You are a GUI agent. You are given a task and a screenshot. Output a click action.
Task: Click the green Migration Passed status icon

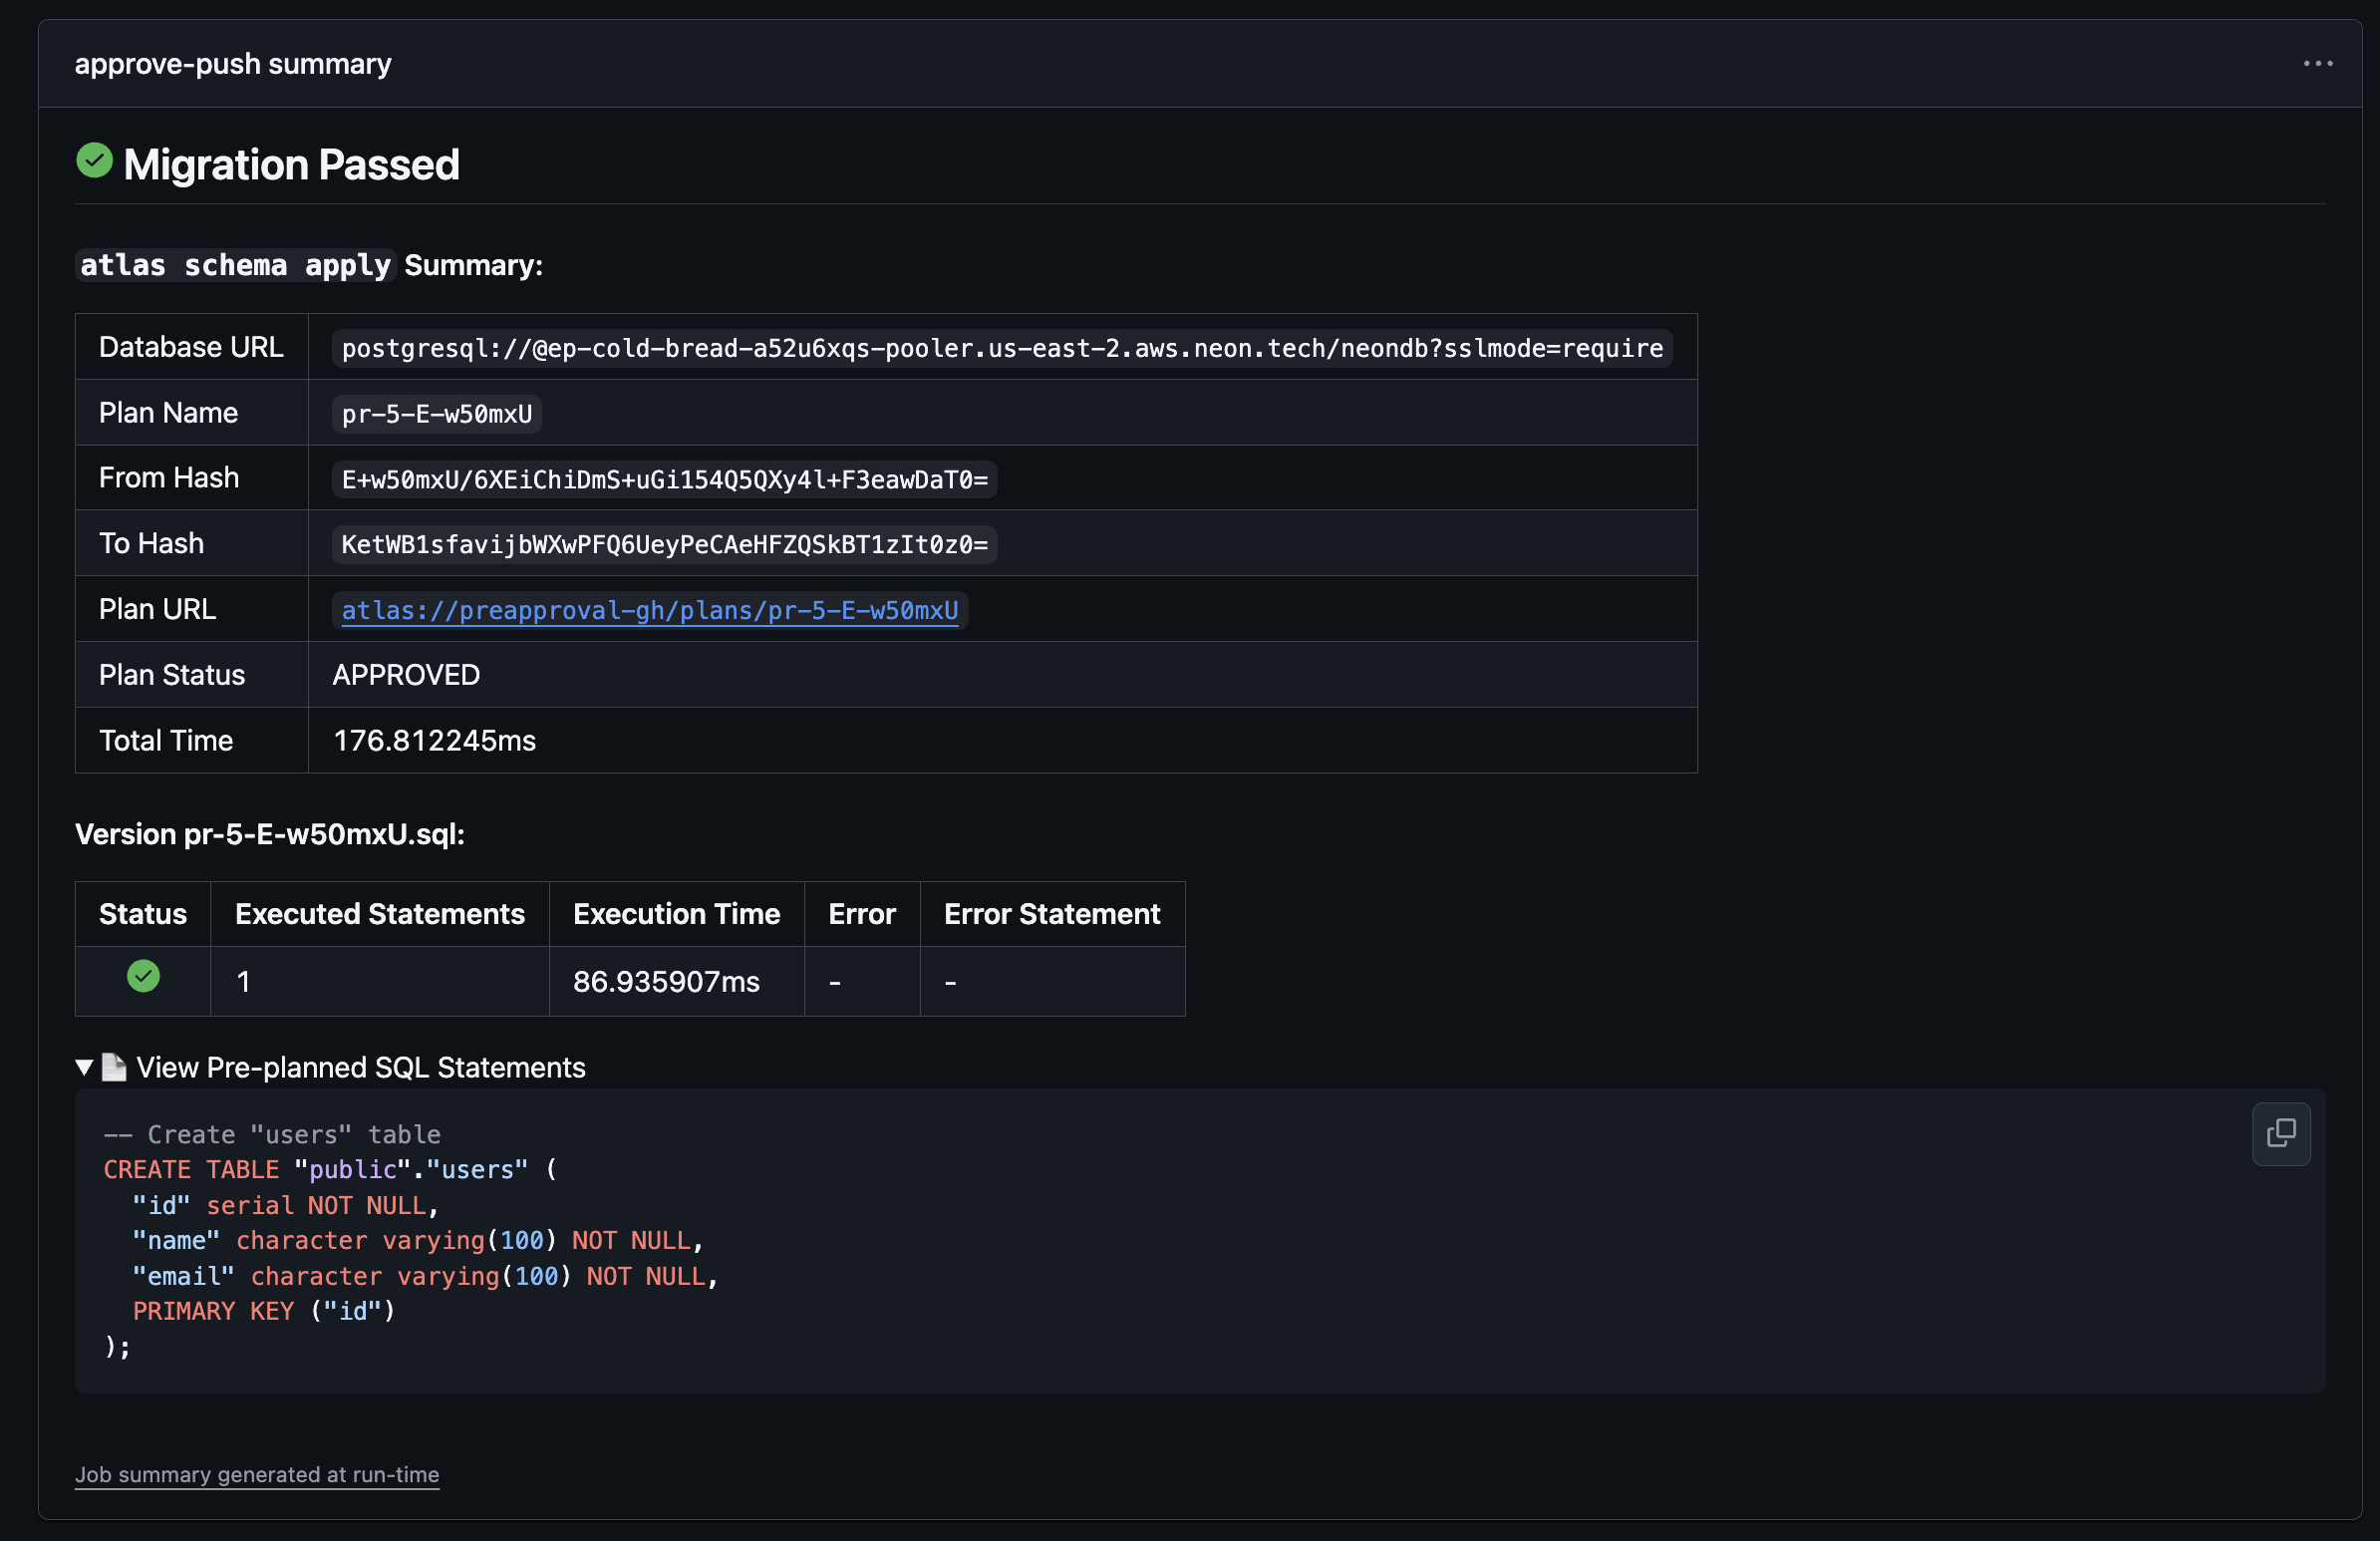[x=94, y=160]
